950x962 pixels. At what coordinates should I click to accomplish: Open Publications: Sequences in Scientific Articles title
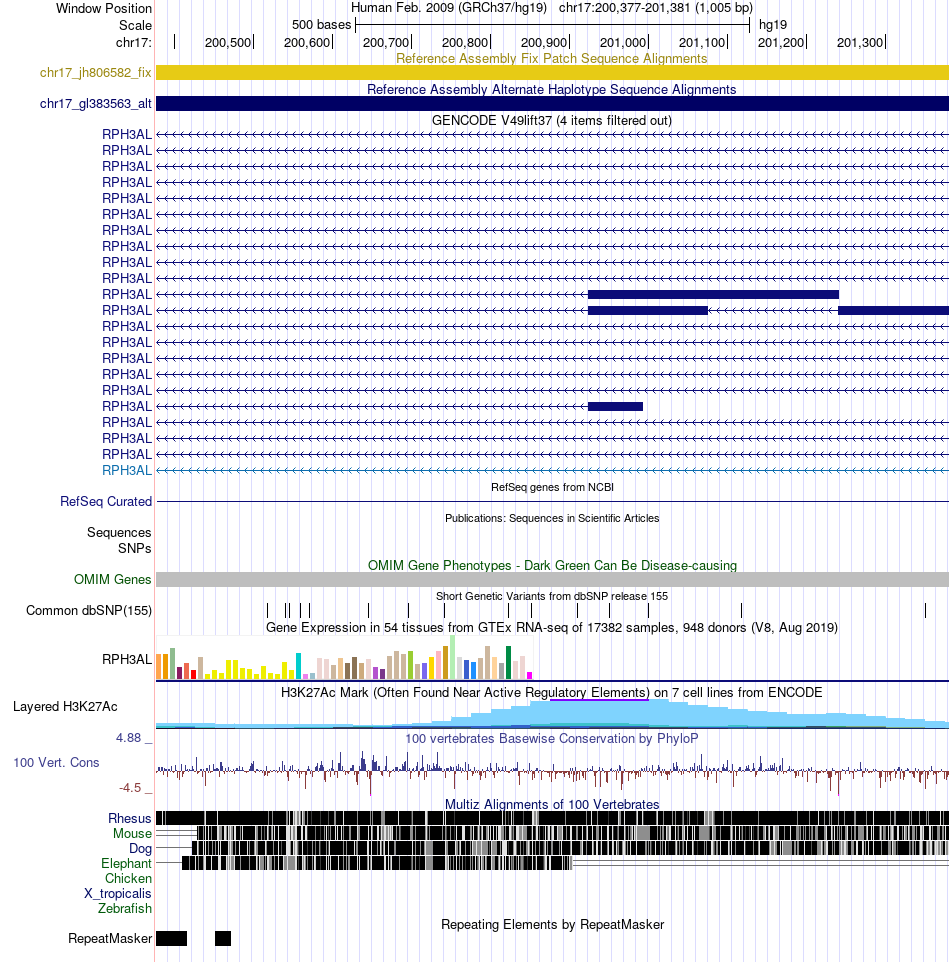[552, 518]
